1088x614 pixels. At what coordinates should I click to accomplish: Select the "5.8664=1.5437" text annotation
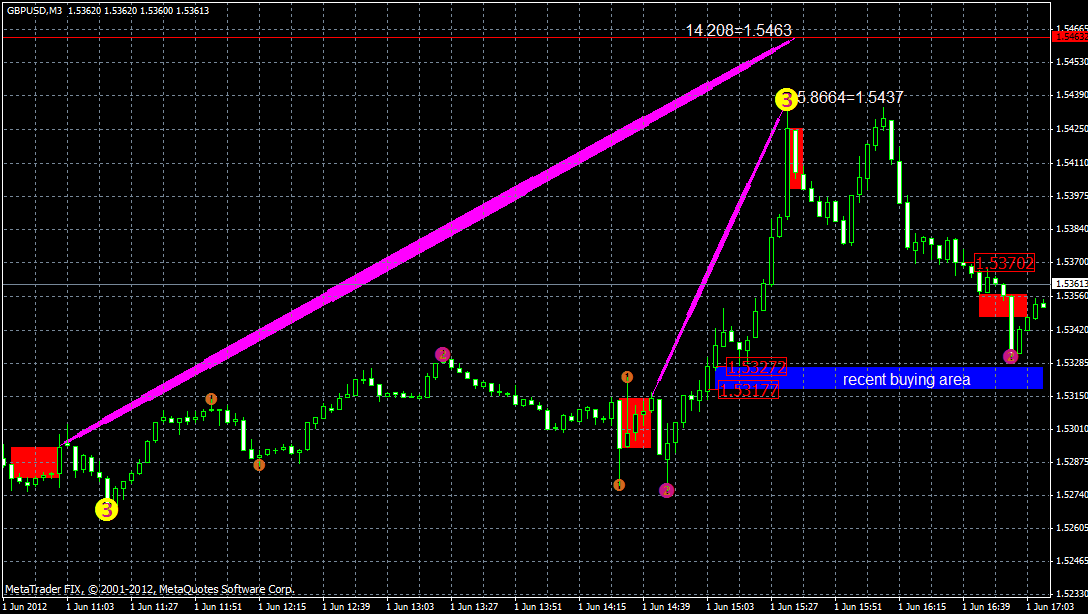click(x=850, y=98)
